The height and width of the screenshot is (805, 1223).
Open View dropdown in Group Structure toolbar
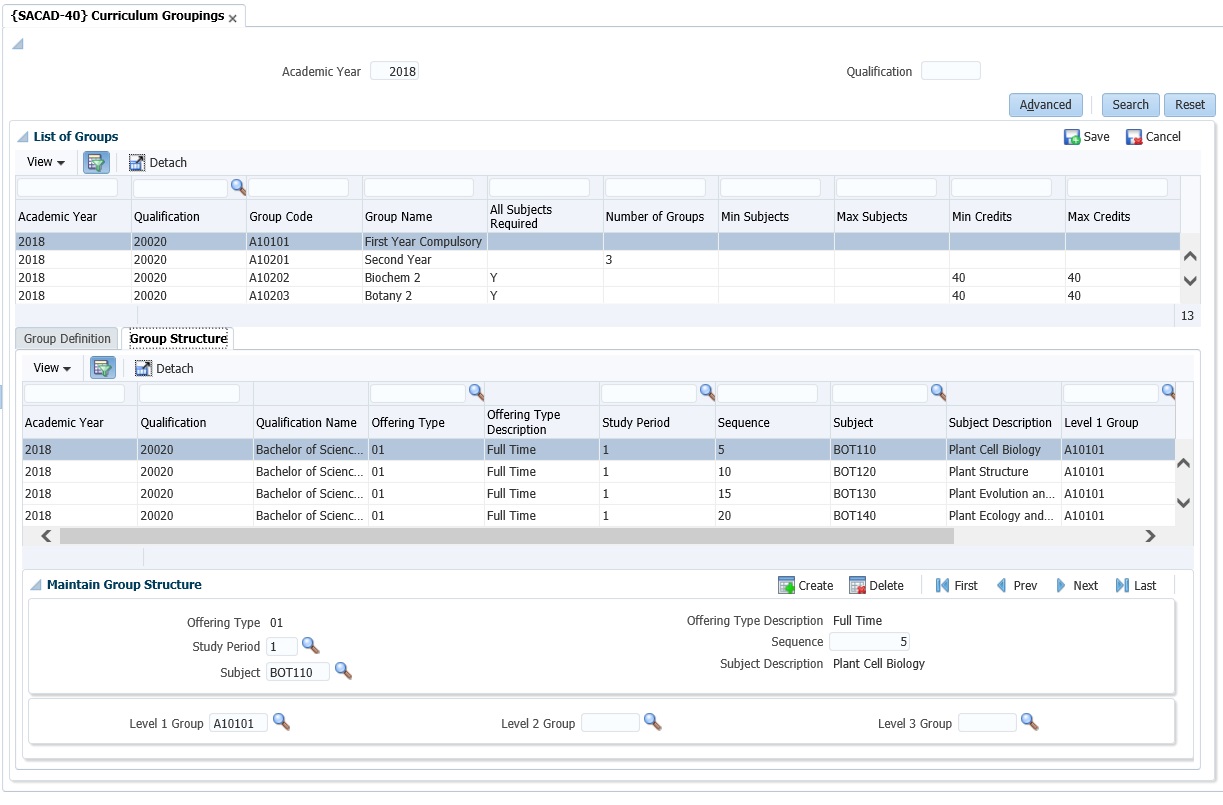[x=52, y=368]
